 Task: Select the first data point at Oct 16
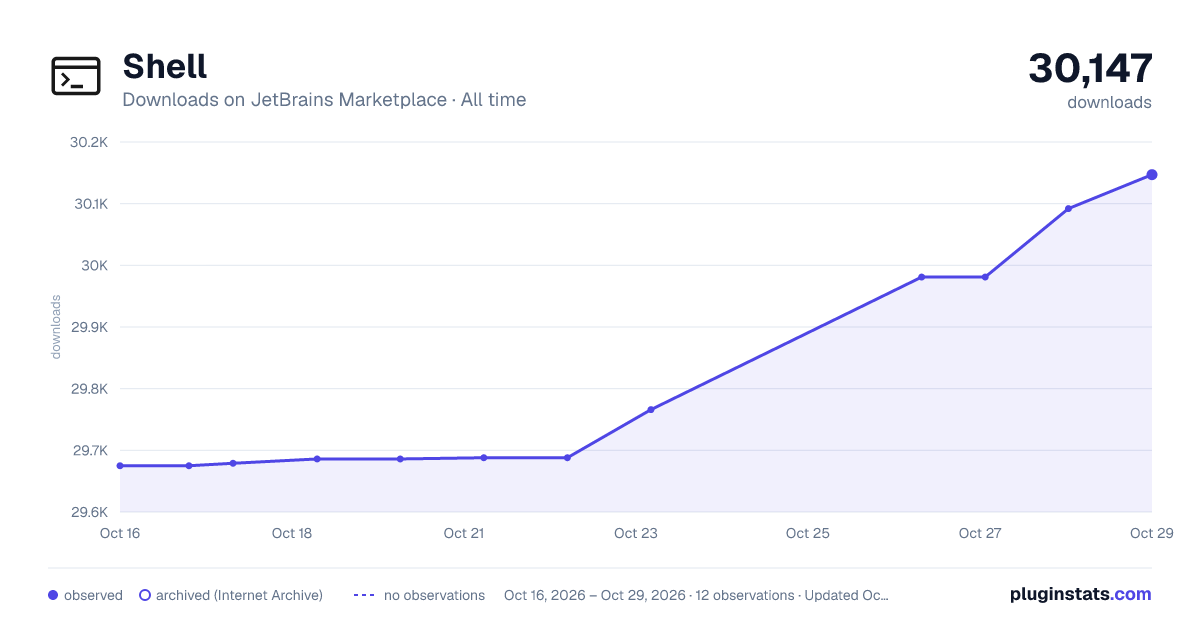click(x=120, y=466)
